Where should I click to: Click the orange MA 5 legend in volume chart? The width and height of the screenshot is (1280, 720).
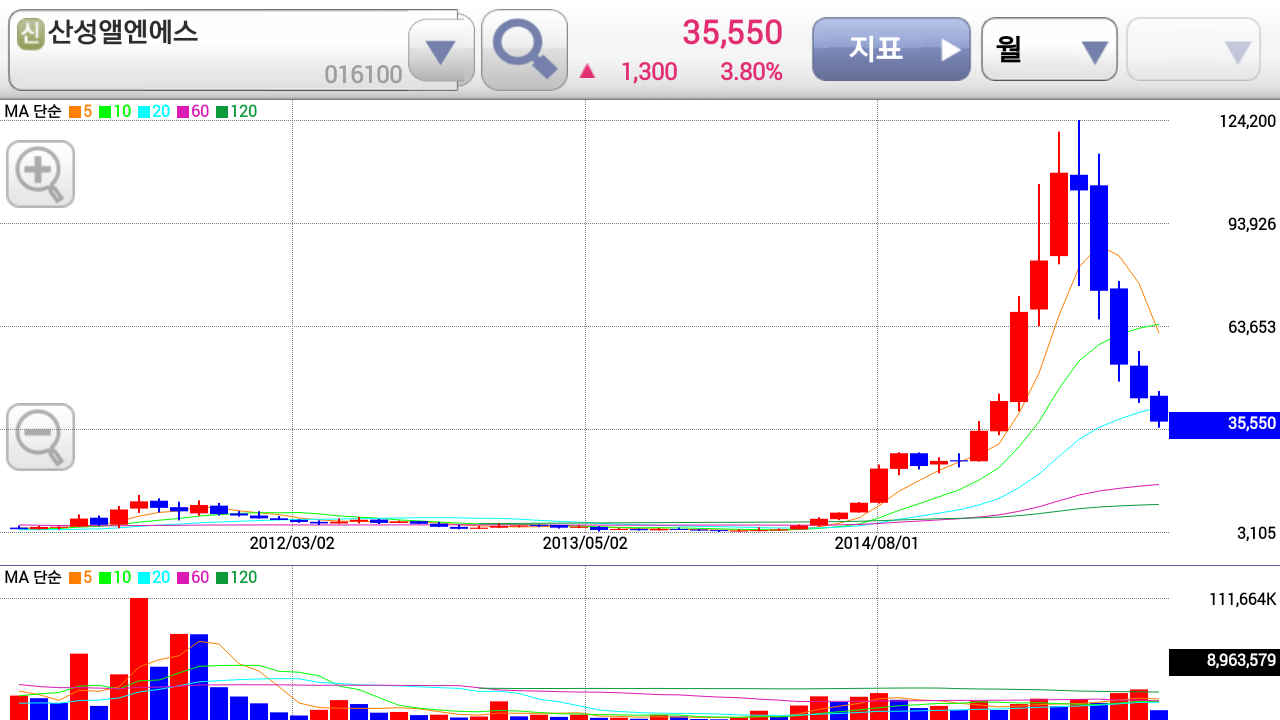[81, 577]
